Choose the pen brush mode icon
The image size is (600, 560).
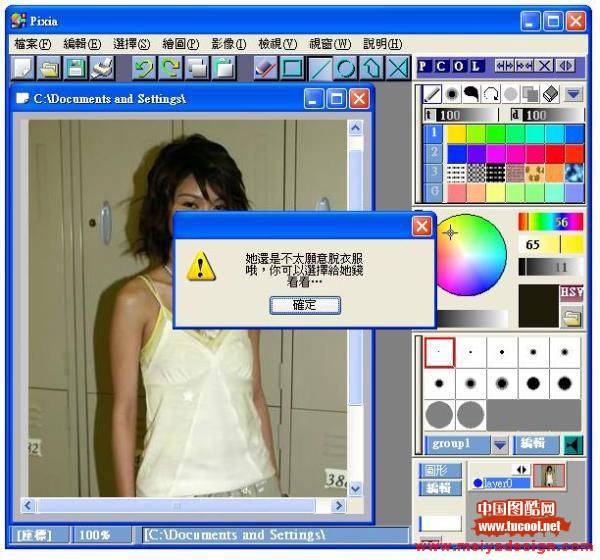point(432,93)
